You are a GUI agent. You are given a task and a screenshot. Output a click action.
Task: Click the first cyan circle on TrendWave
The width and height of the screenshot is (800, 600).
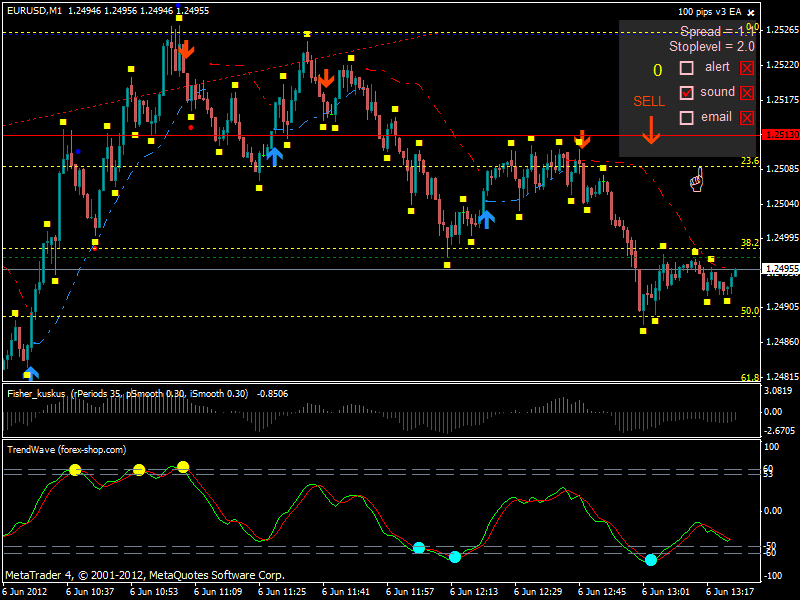419,548
